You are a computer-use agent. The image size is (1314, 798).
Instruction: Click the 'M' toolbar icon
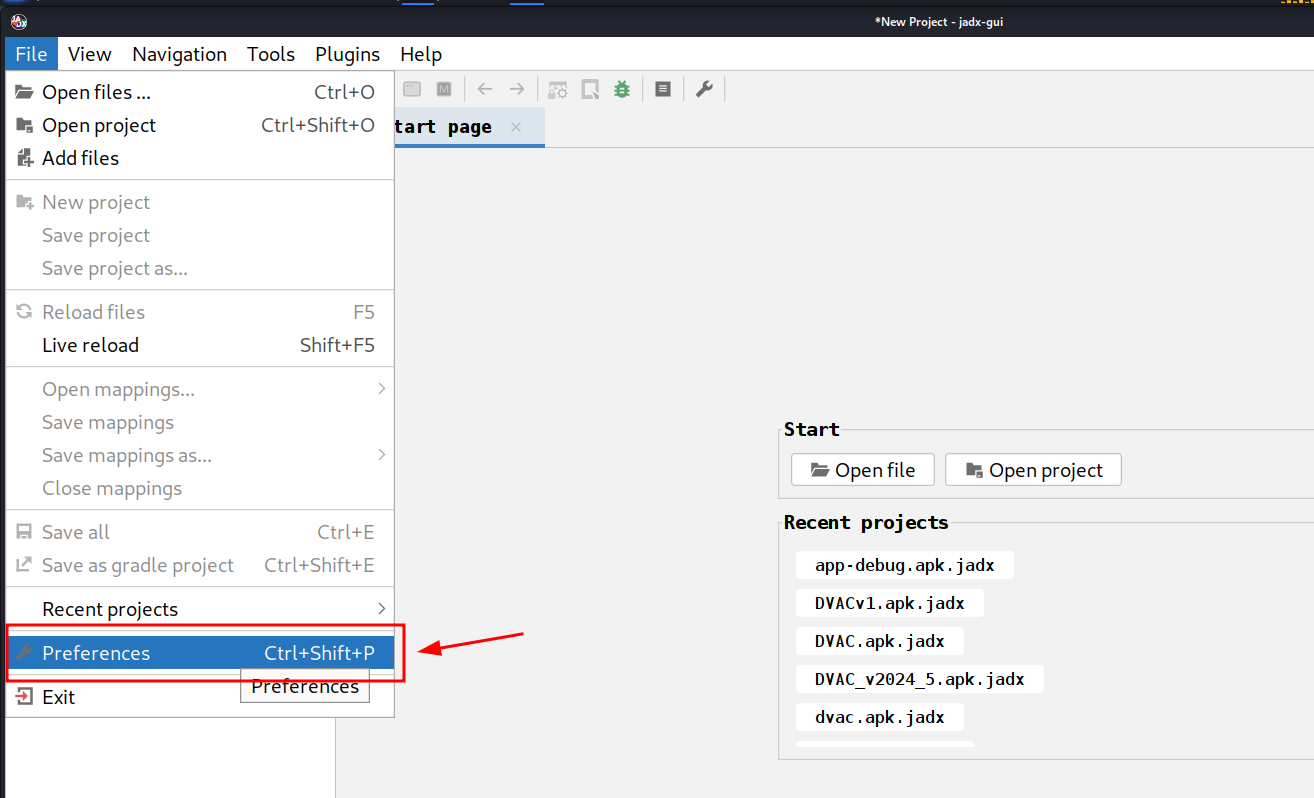pyautogui.click(x=443, y=89)
